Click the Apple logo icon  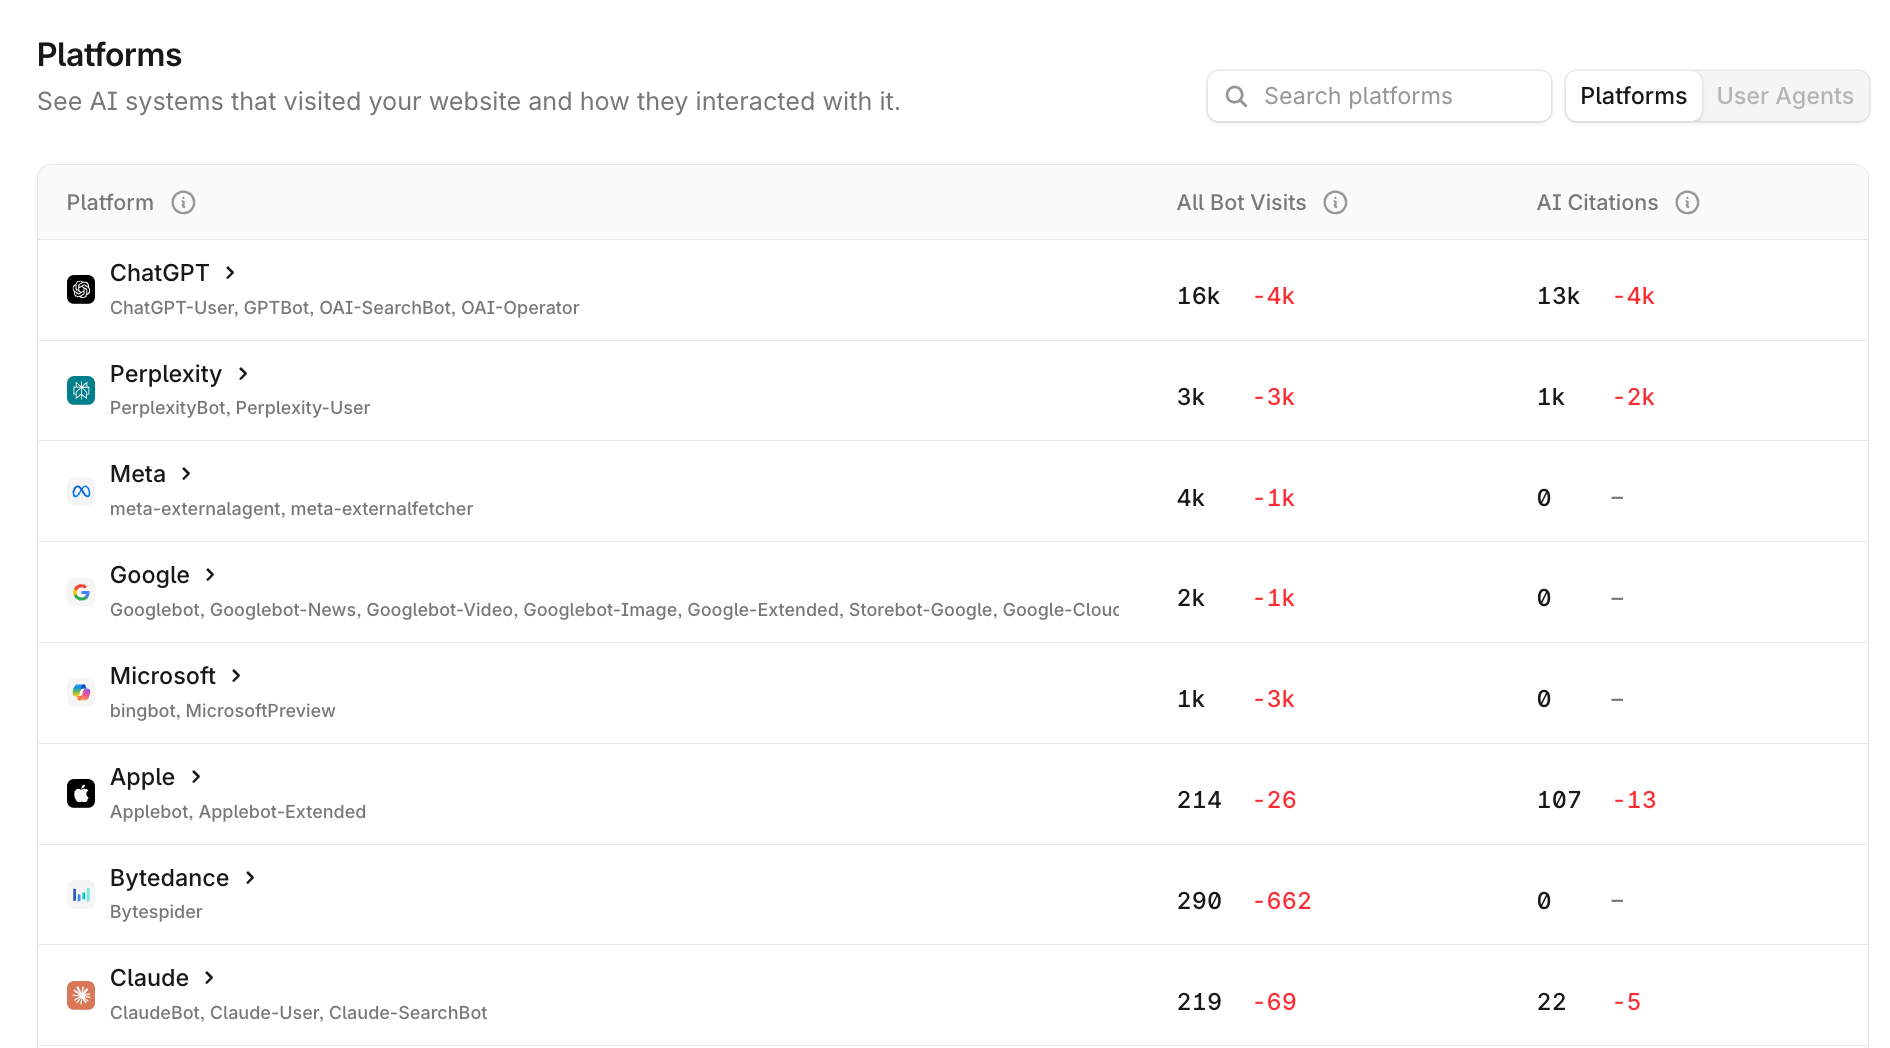[81, 793]
